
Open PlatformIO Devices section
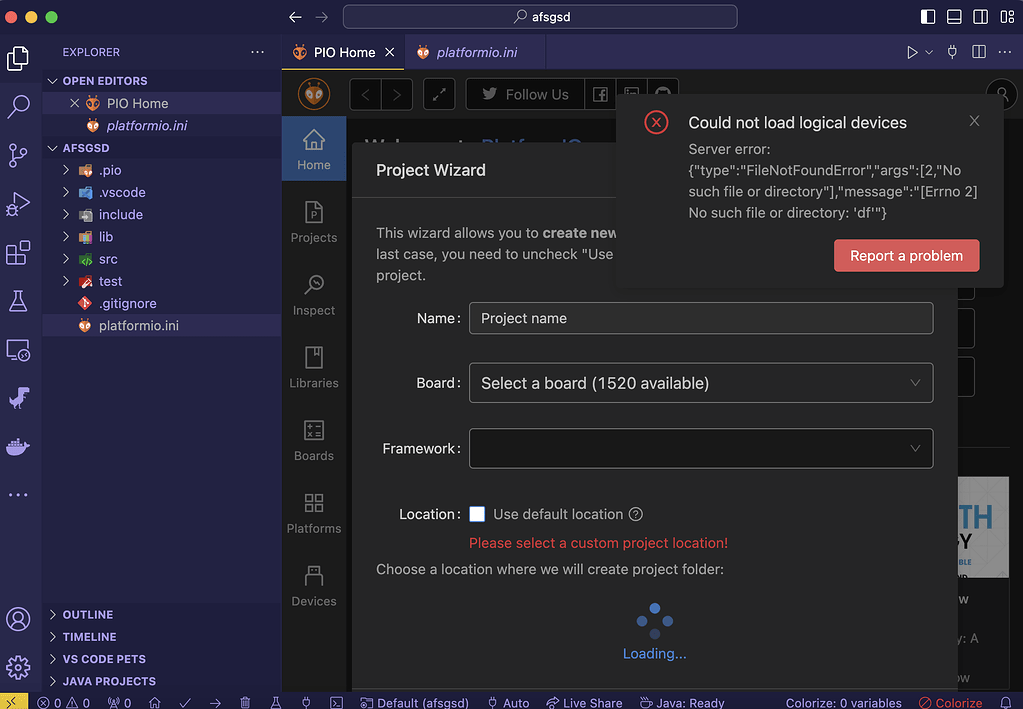(x=314, y=585)
